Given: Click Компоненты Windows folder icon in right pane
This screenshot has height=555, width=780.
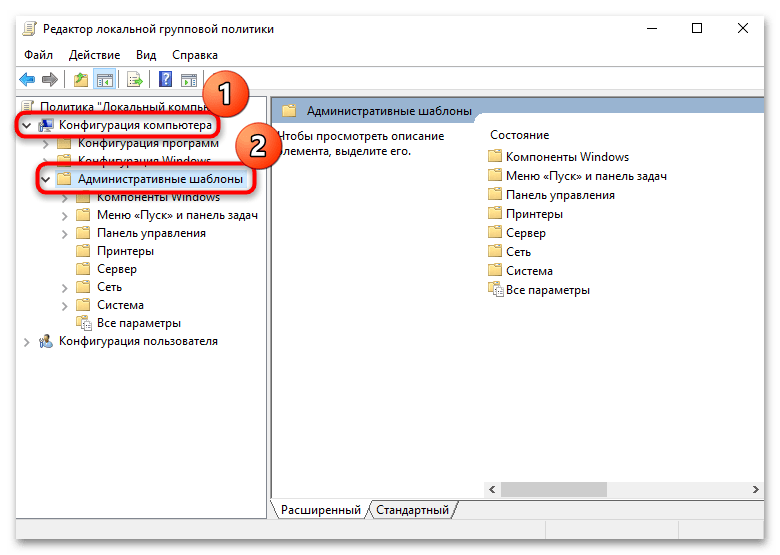Looking at the screenshot, I should (494, 156).
